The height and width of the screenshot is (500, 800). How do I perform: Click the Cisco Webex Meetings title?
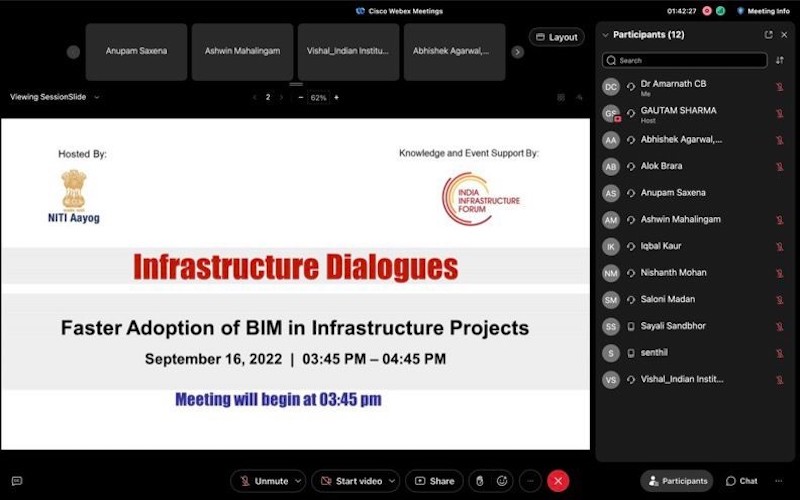point(399,11)
